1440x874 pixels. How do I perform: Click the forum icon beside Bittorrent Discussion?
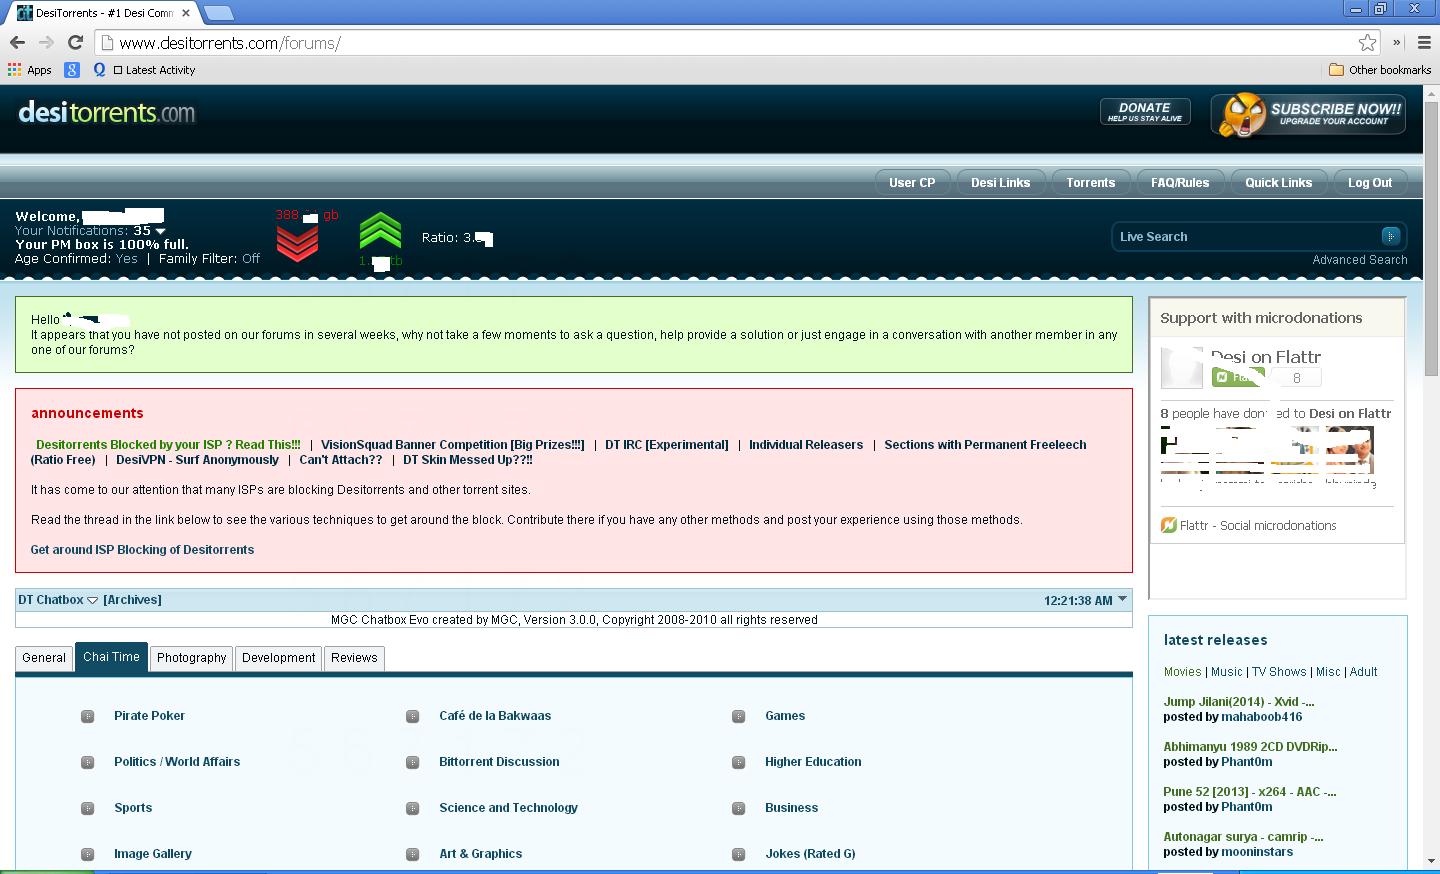pos(412,762)
